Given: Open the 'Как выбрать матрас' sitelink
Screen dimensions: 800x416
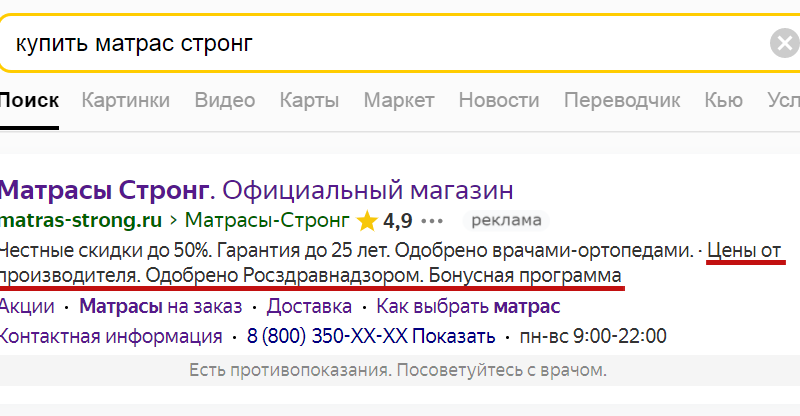Looking at the screenshot, I should [x=468, y=306].
